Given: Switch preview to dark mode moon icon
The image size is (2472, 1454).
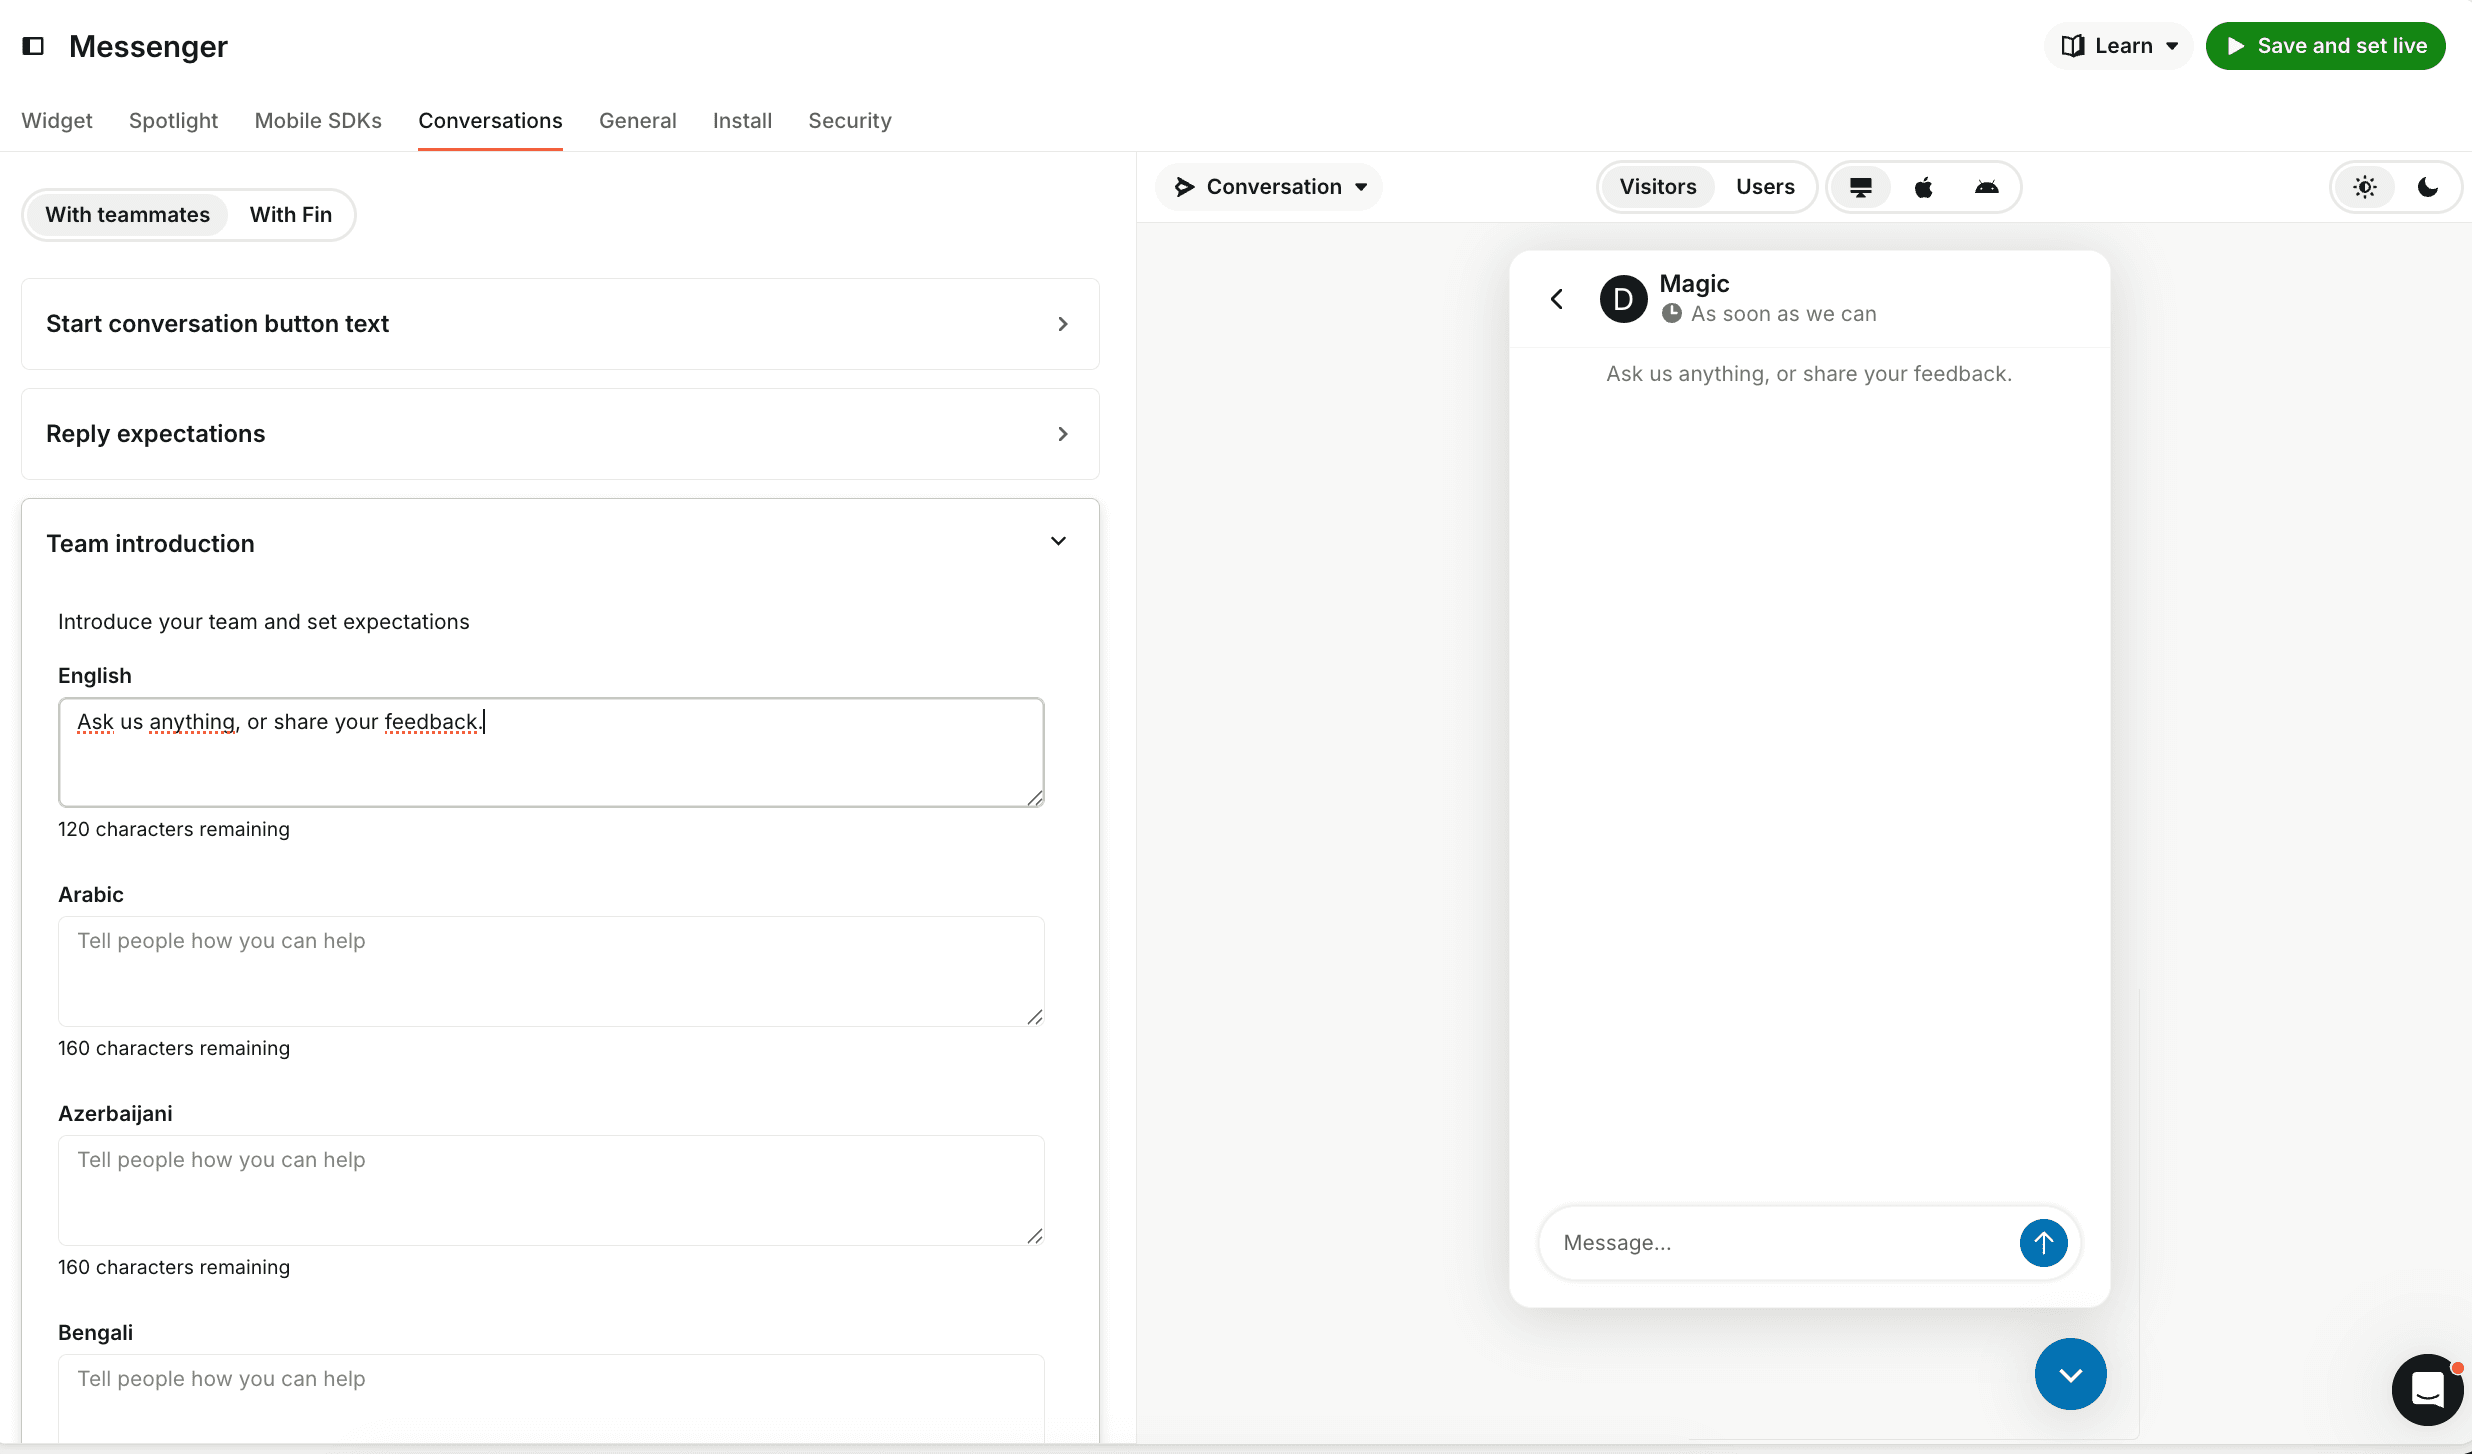Looking at the screenshot, I should (2428, 187).
